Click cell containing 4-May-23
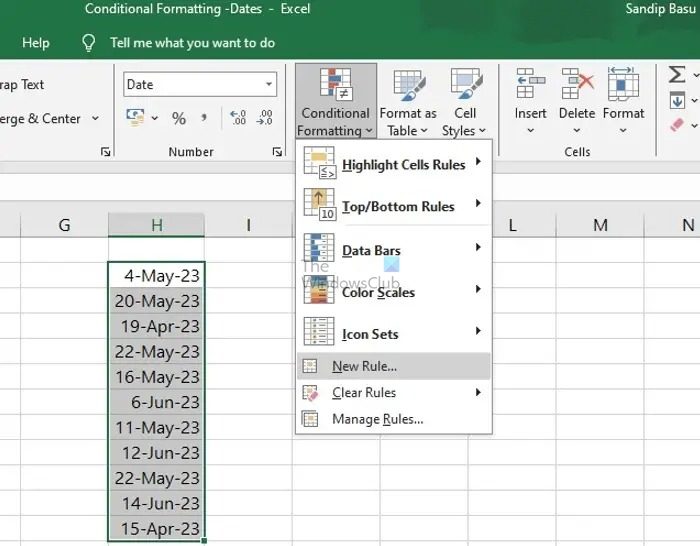Screen dimensions: 700x546 [156, 275]
